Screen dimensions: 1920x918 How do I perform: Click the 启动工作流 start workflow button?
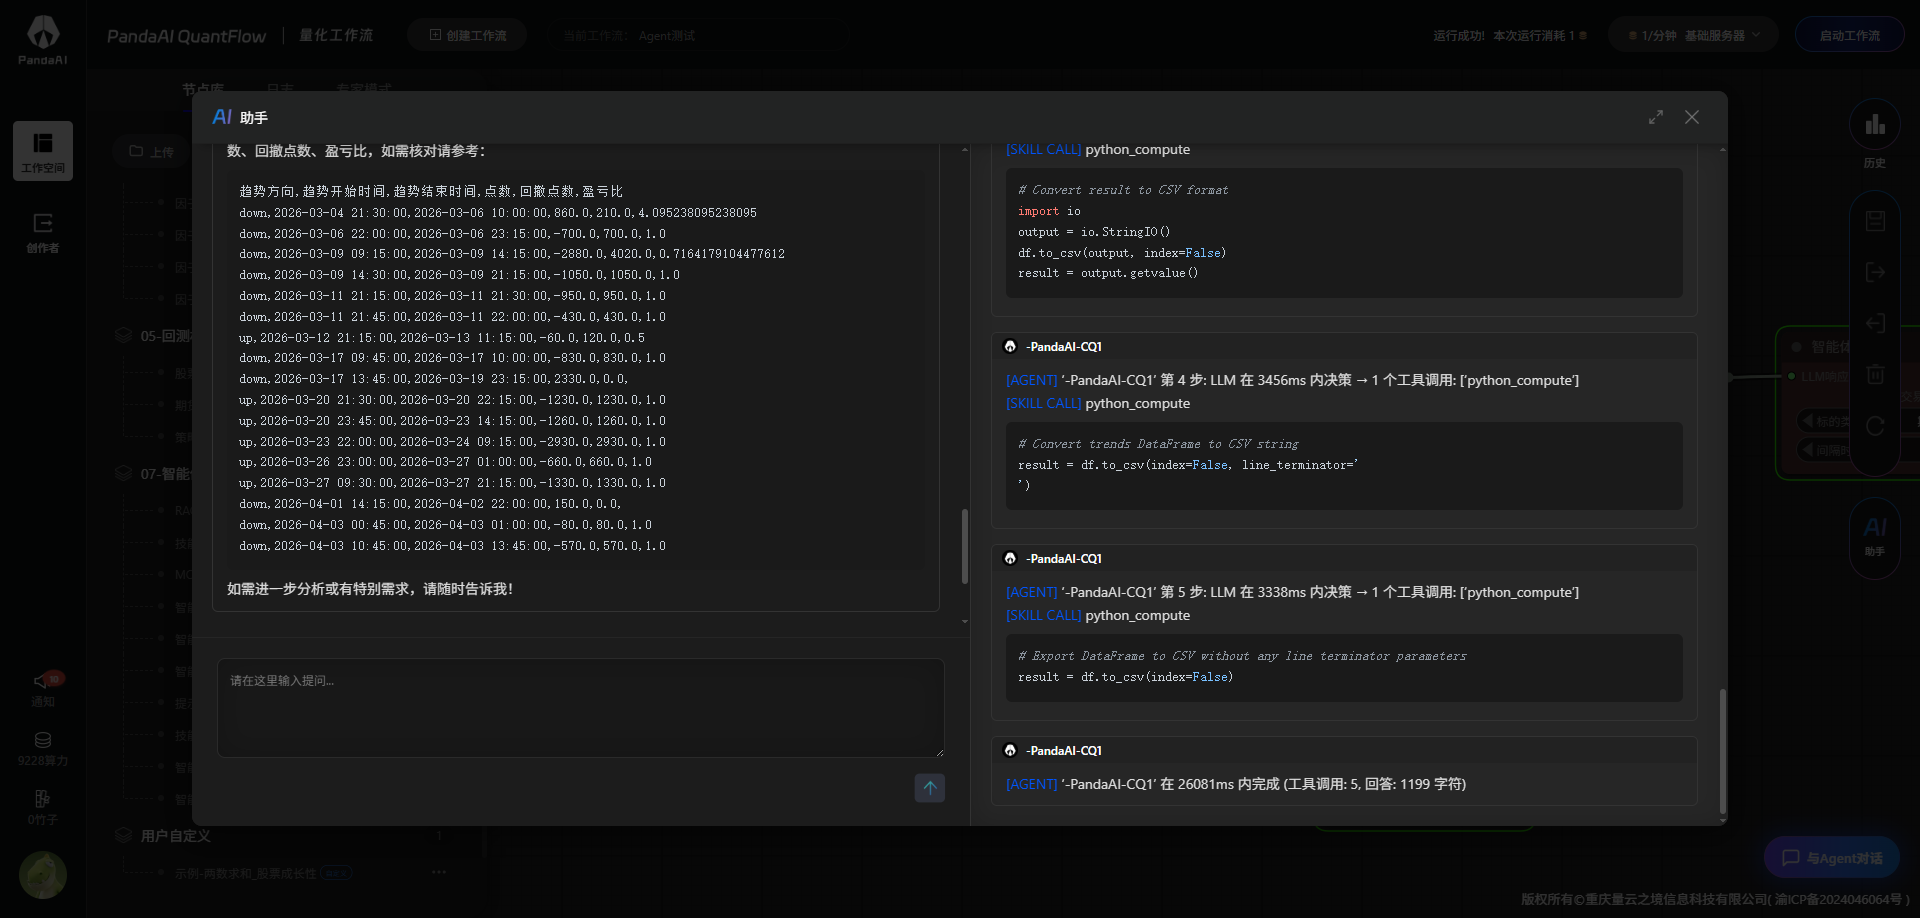pyautogui.click(x=1849, y=35)
